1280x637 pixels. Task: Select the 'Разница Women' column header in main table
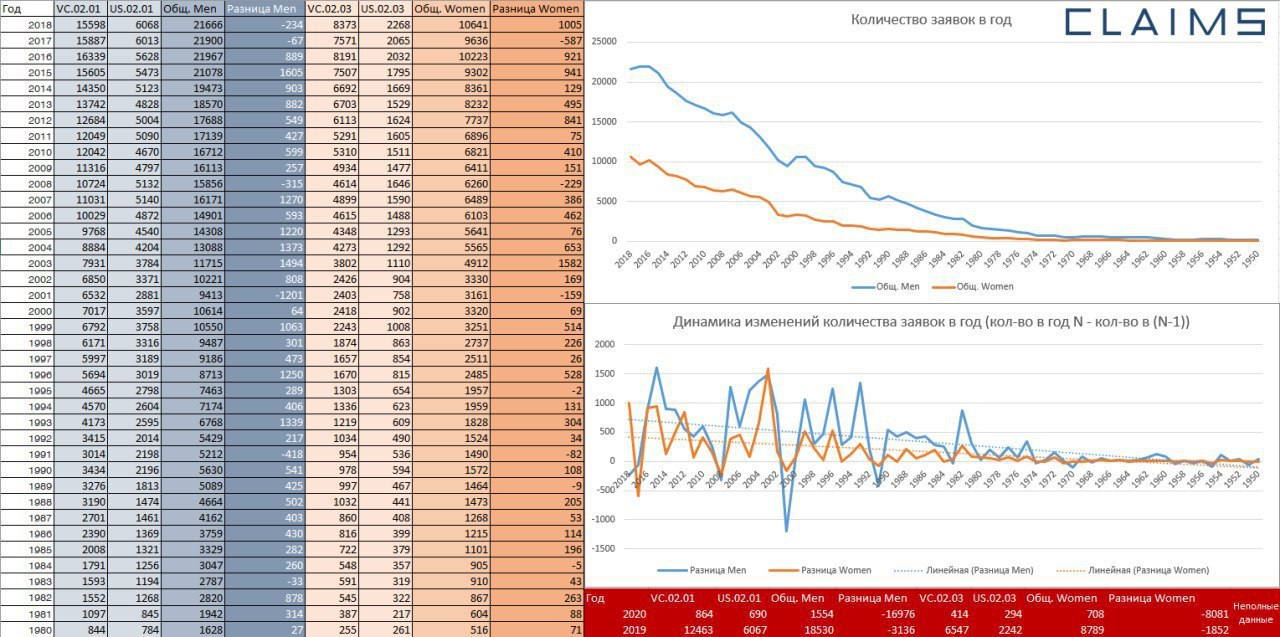tap(538, 8)
